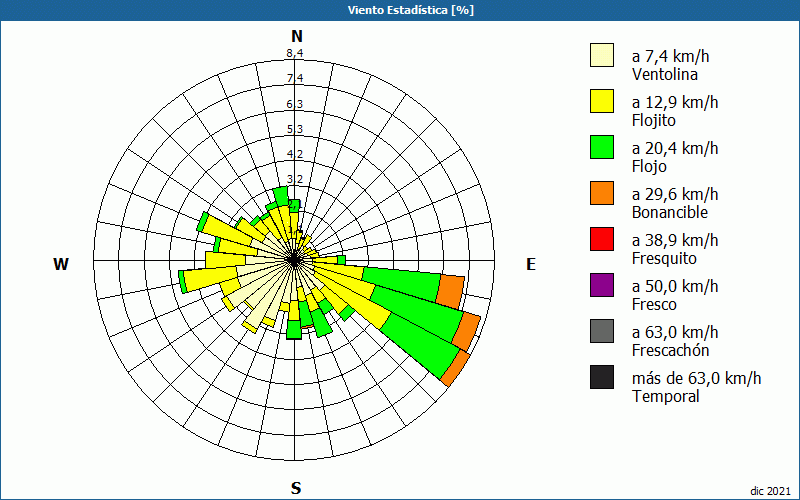Click the 'a 38,9 km/h' legend text
Screen dimensions: 800x500
[675, 240]
